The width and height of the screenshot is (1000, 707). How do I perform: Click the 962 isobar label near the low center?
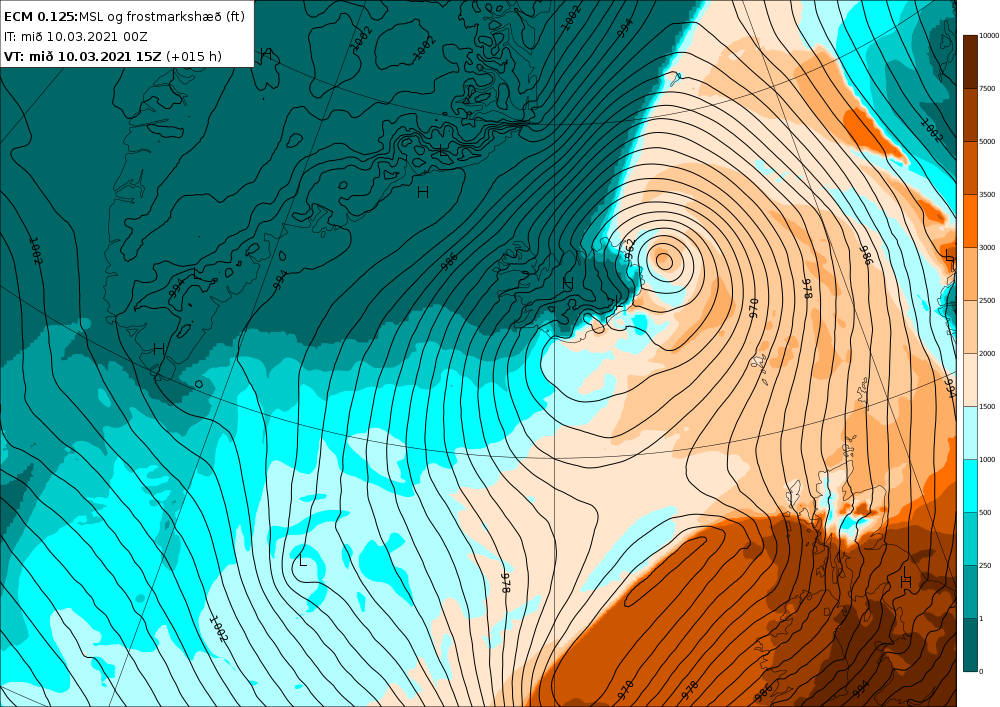(629, 250)
